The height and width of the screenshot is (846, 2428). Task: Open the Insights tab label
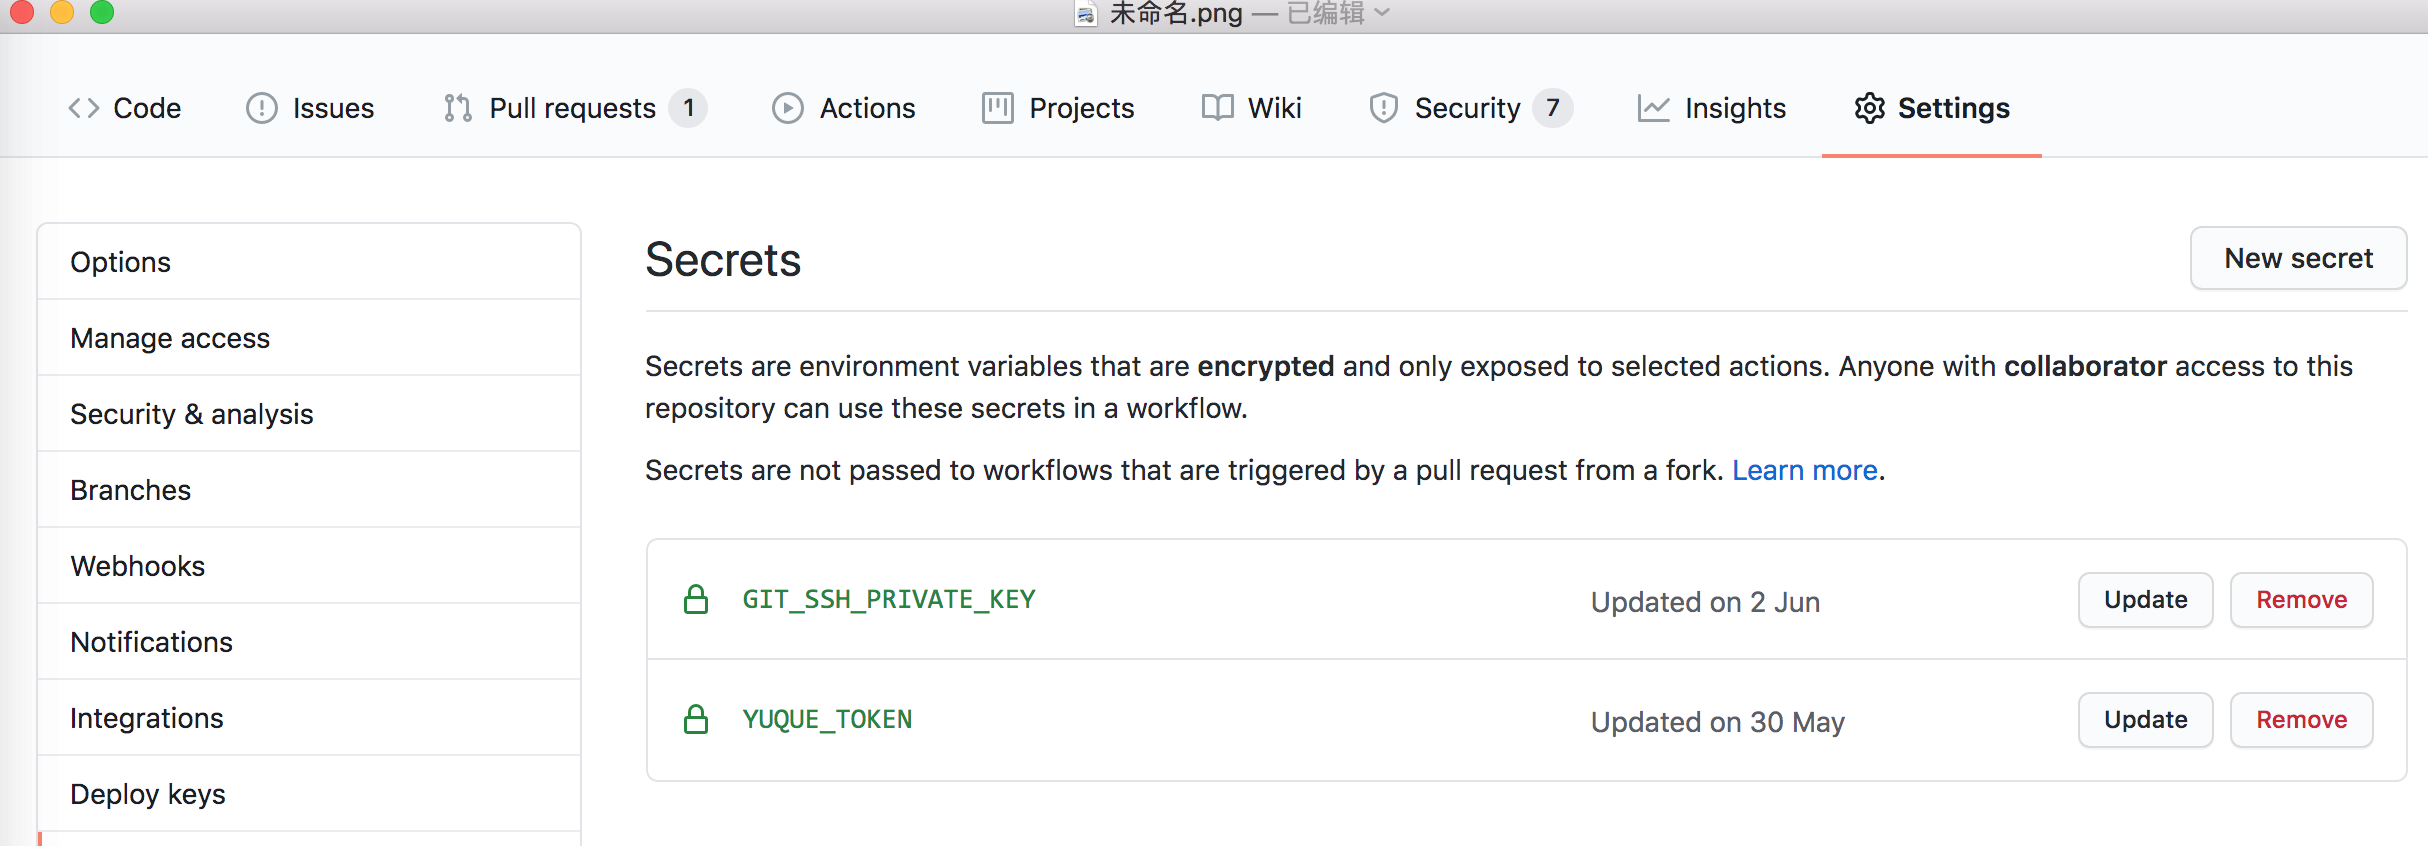coord(1735,108)
